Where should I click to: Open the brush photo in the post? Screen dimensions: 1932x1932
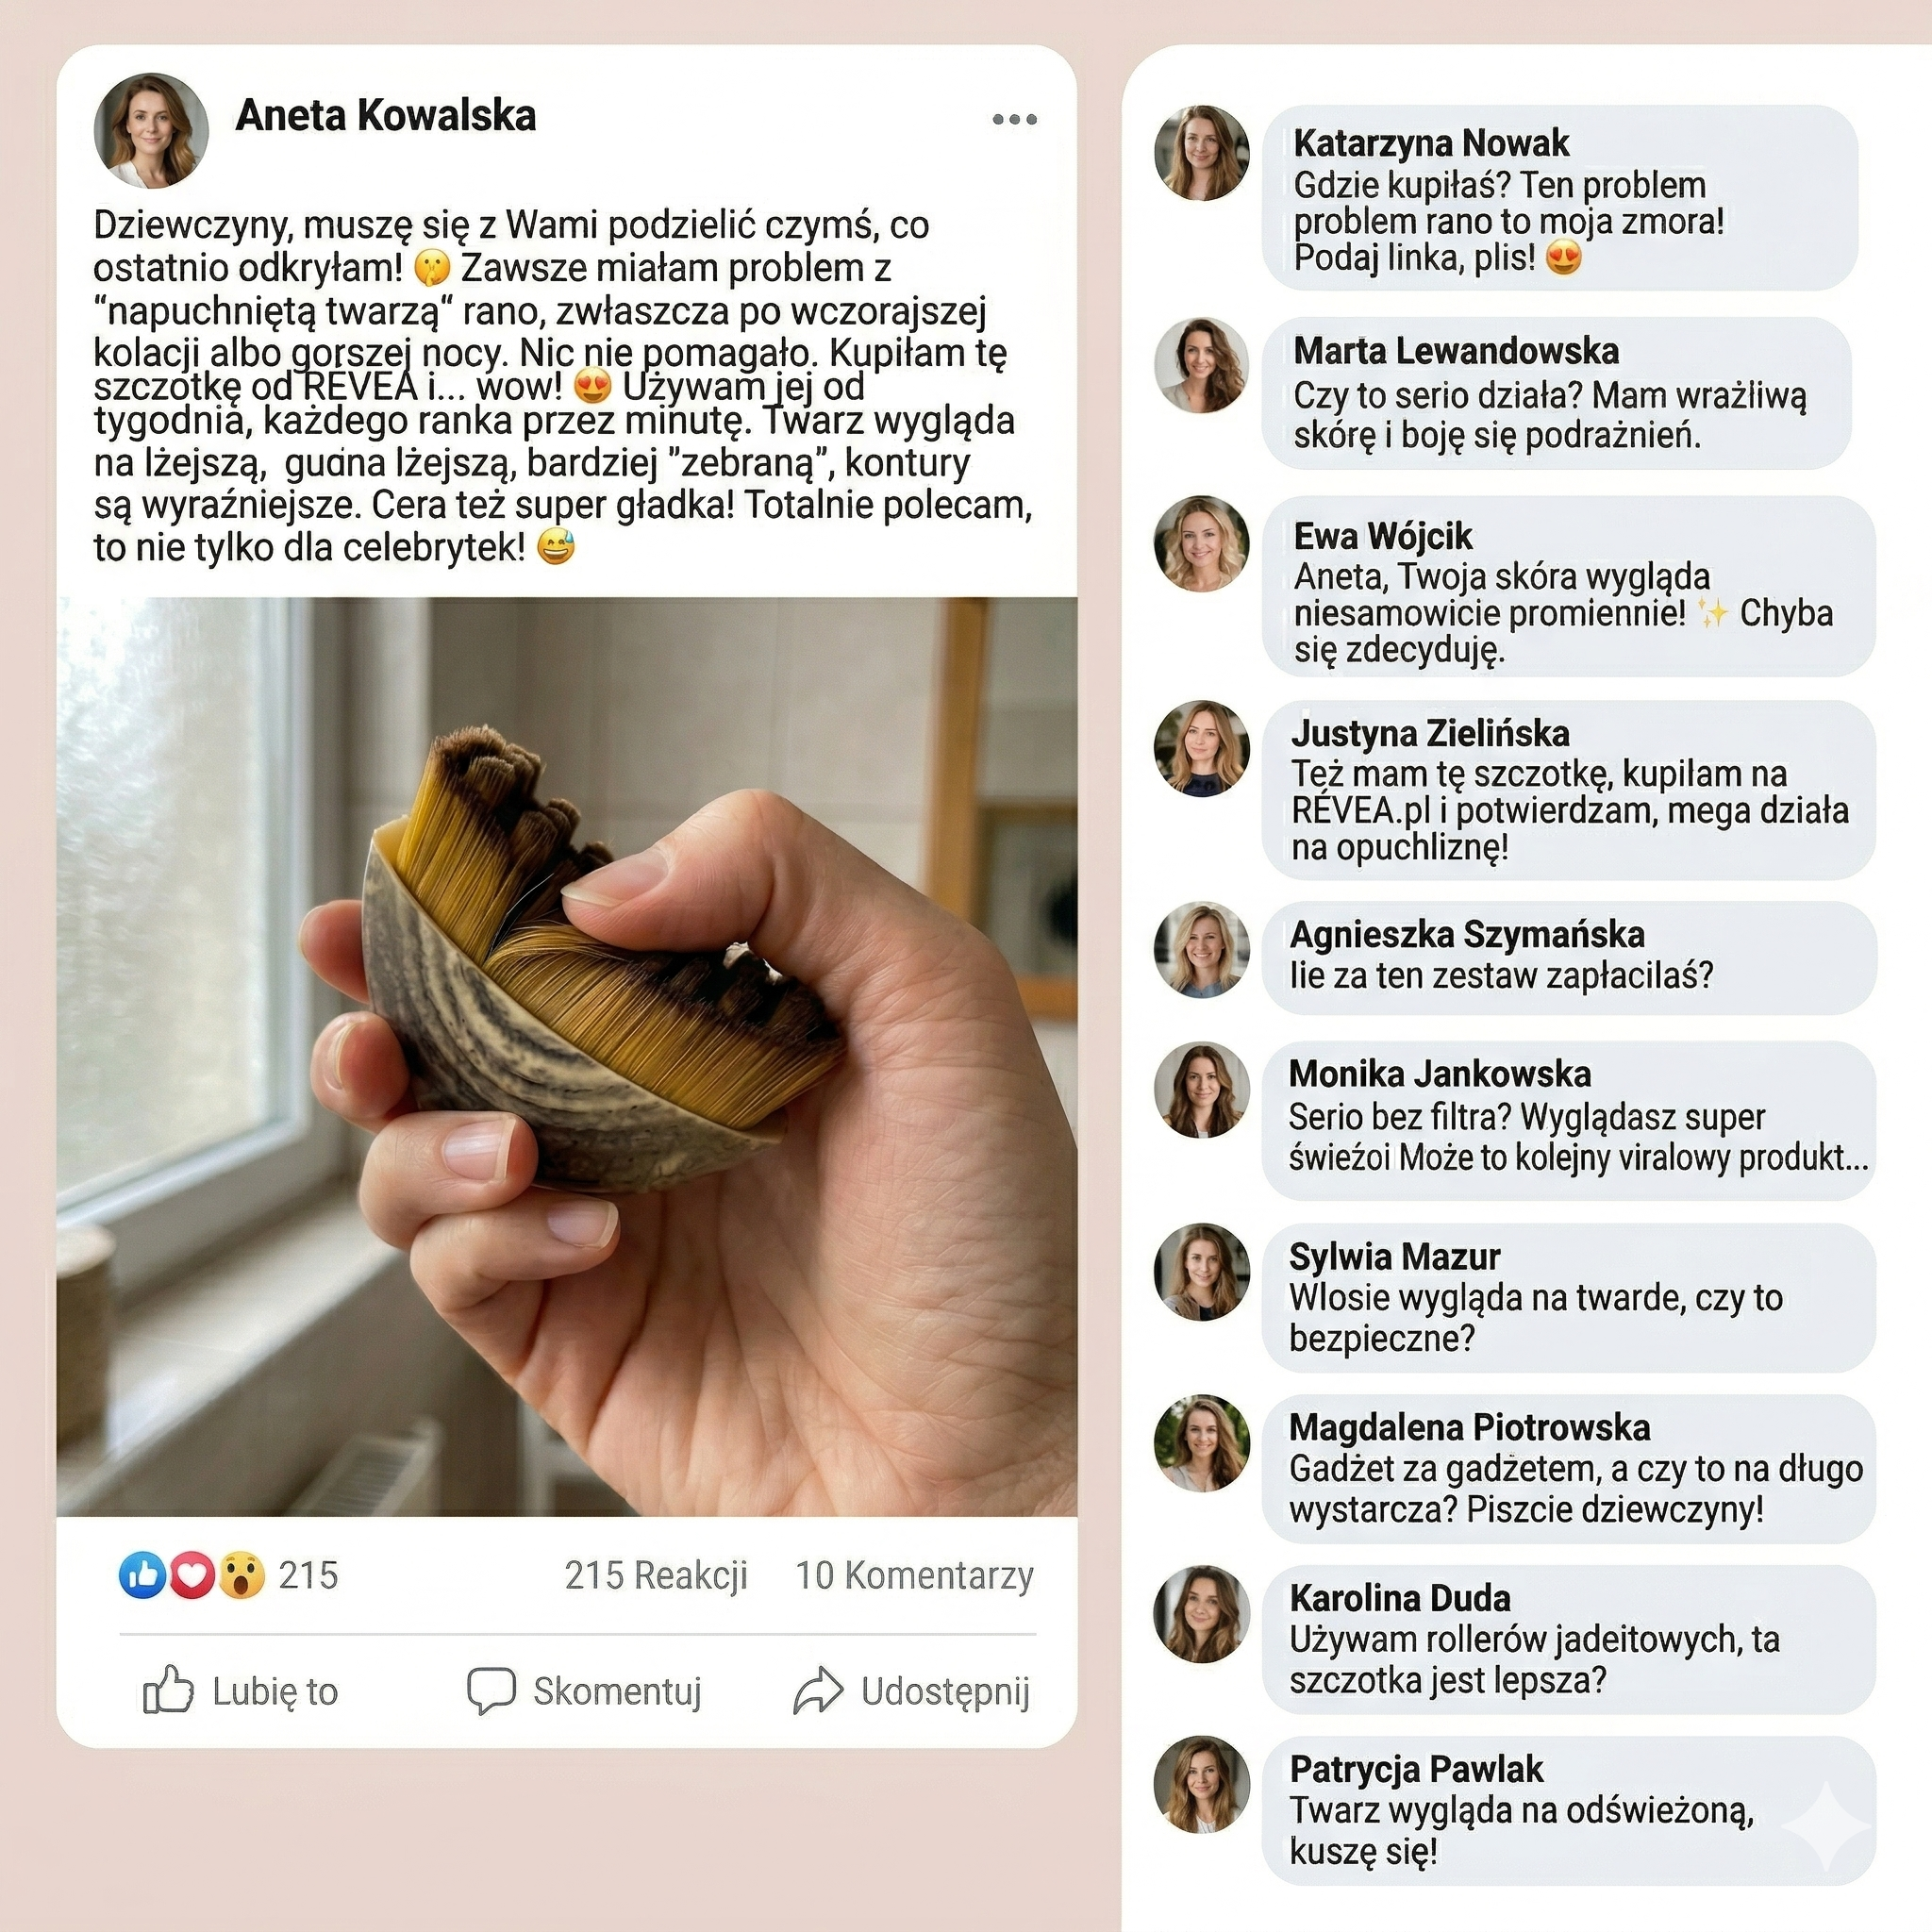point(567,1056)
